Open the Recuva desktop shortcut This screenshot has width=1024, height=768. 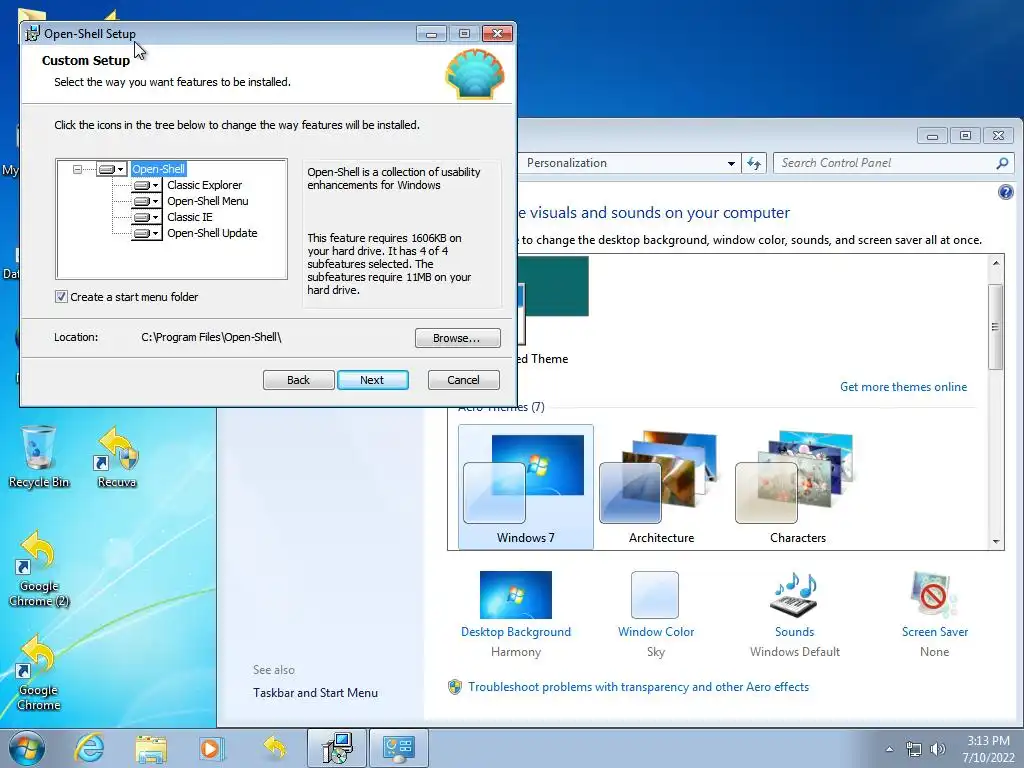(117, 458)
